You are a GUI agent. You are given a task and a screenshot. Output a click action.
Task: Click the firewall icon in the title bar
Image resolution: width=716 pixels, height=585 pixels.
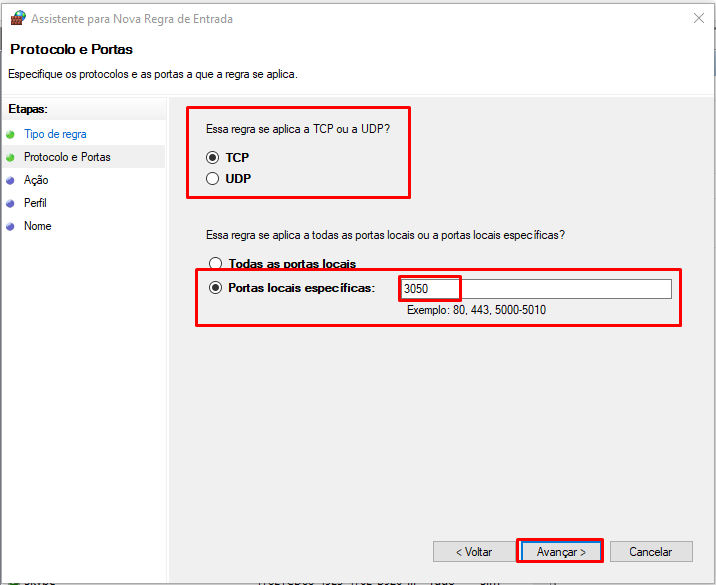point(18,17)
